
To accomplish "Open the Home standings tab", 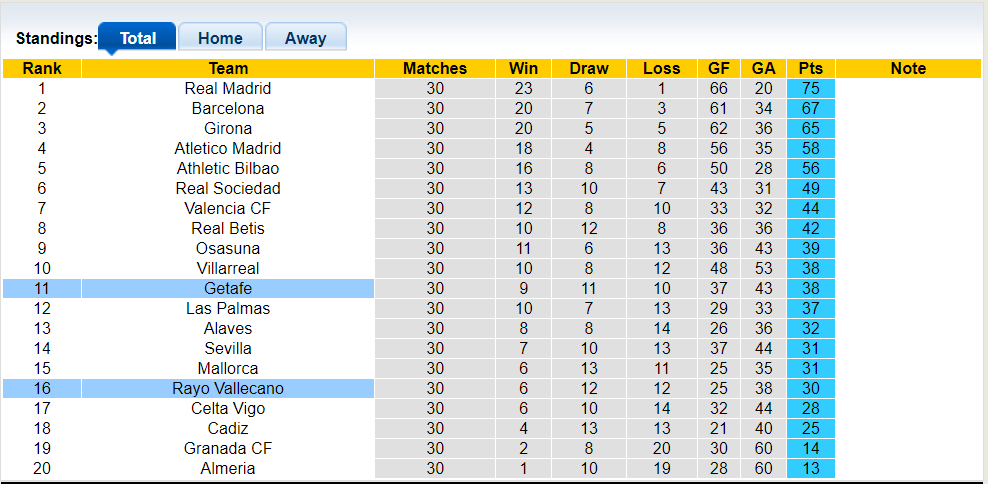I will 220,38.
